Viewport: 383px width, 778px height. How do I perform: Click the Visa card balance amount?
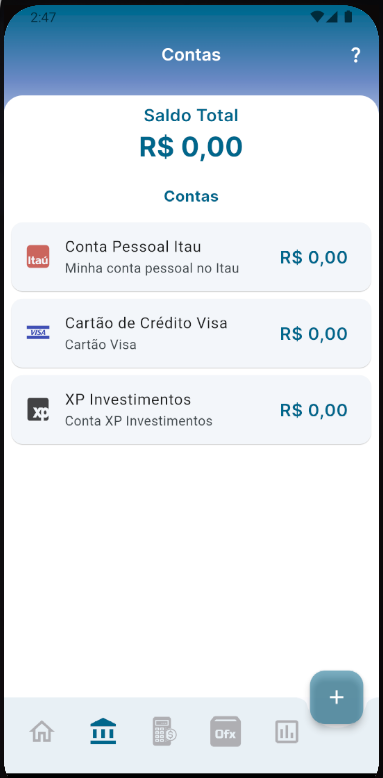(314, 334)
